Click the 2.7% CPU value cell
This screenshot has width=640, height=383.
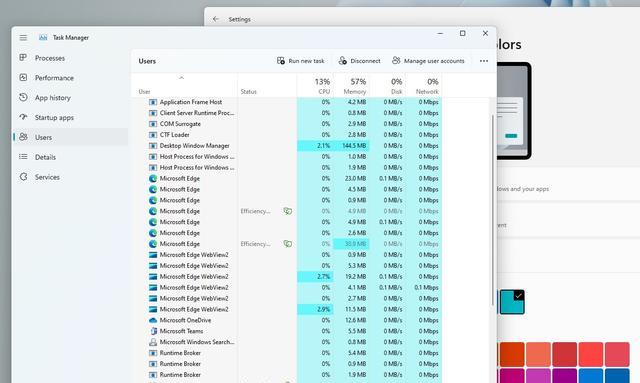click(x=315, y=276)
